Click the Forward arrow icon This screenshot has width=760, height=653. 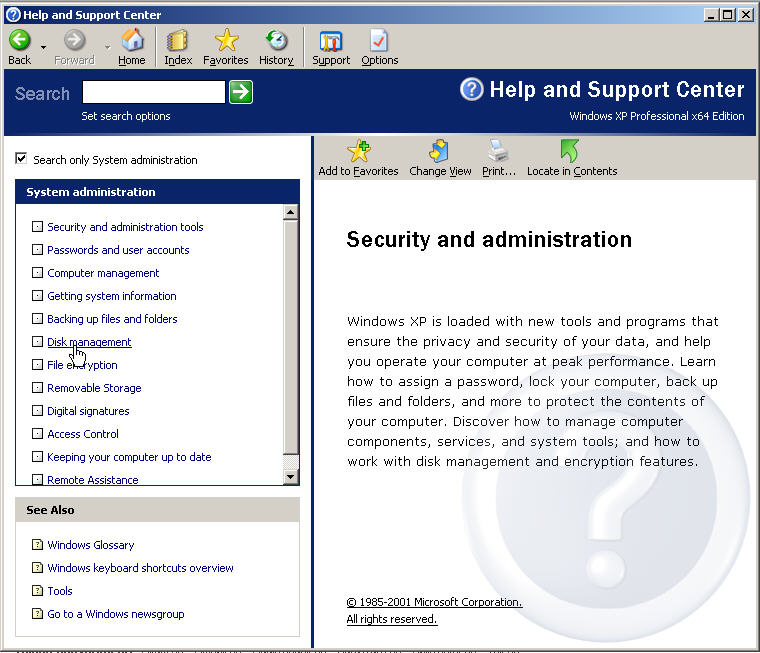tap(74, 40)
